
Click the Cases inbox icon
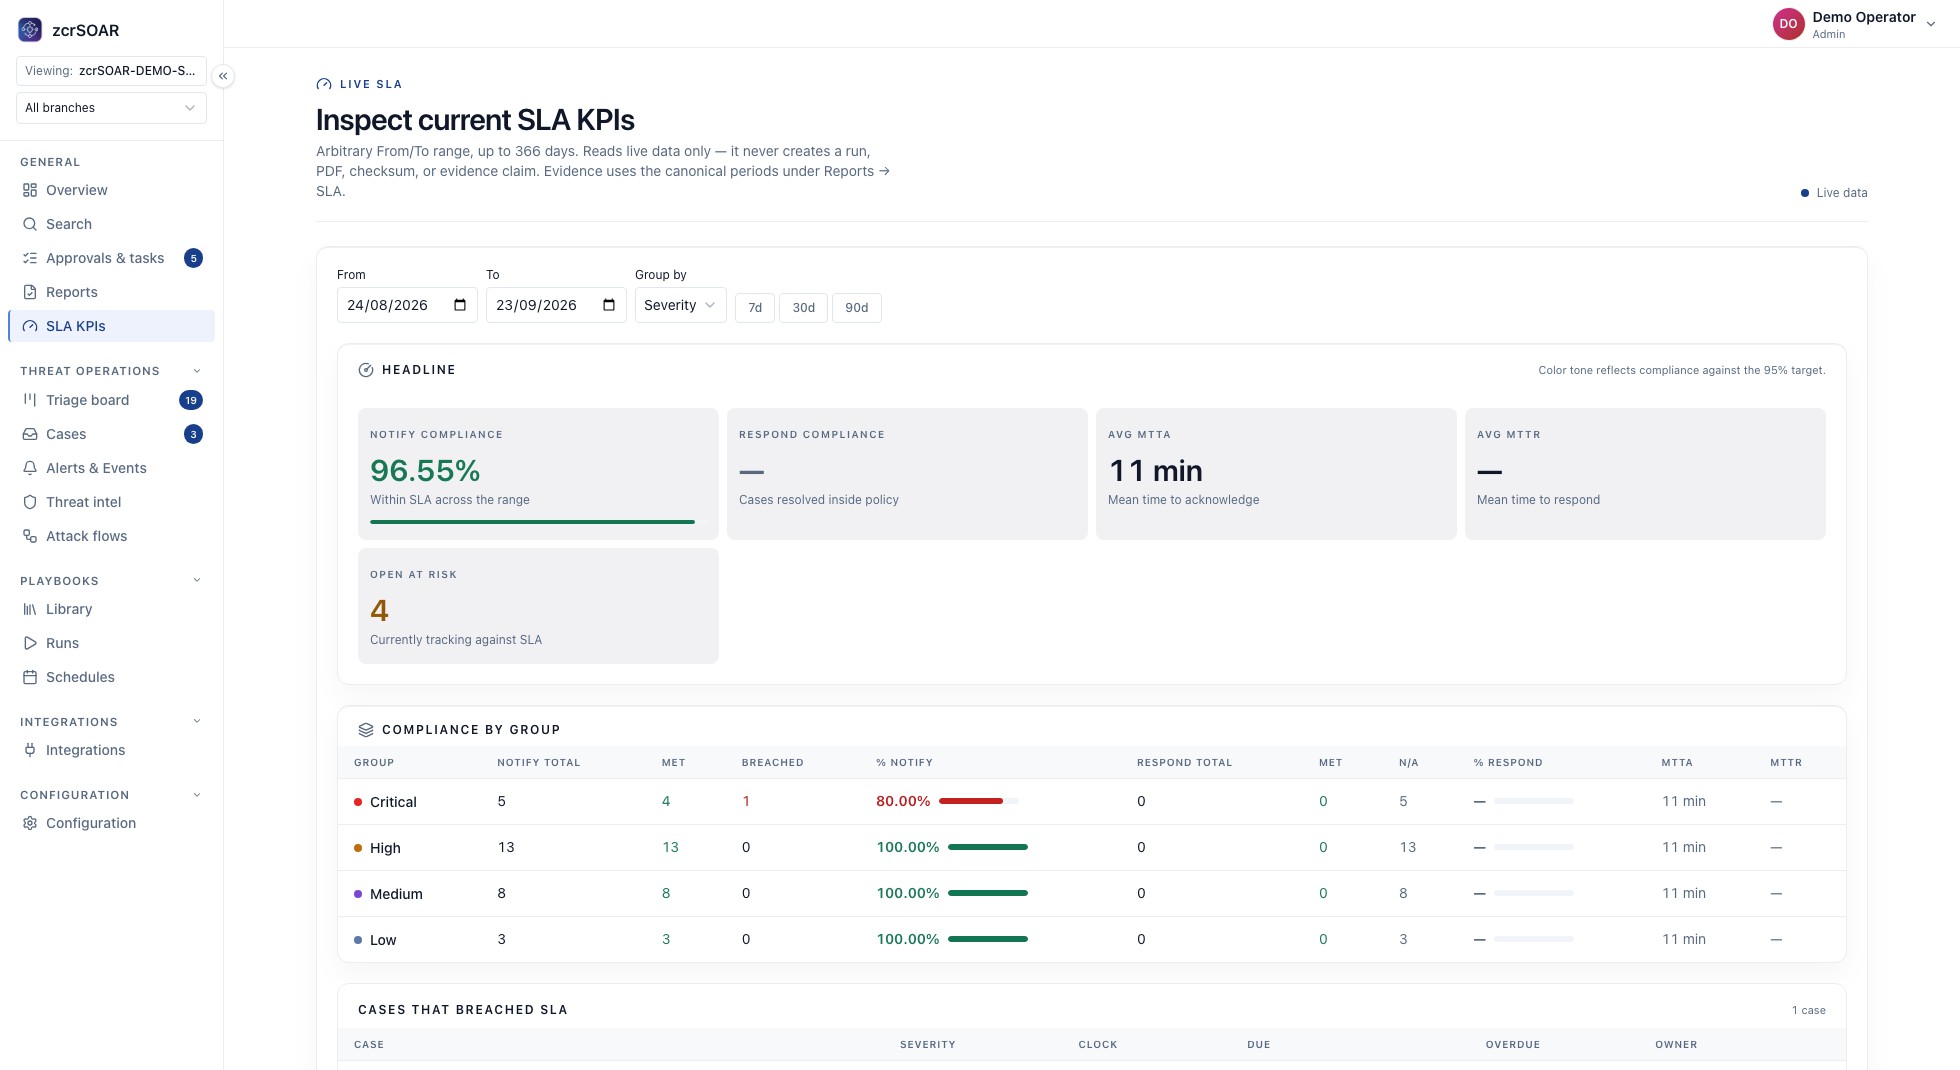tap(30, 434)
